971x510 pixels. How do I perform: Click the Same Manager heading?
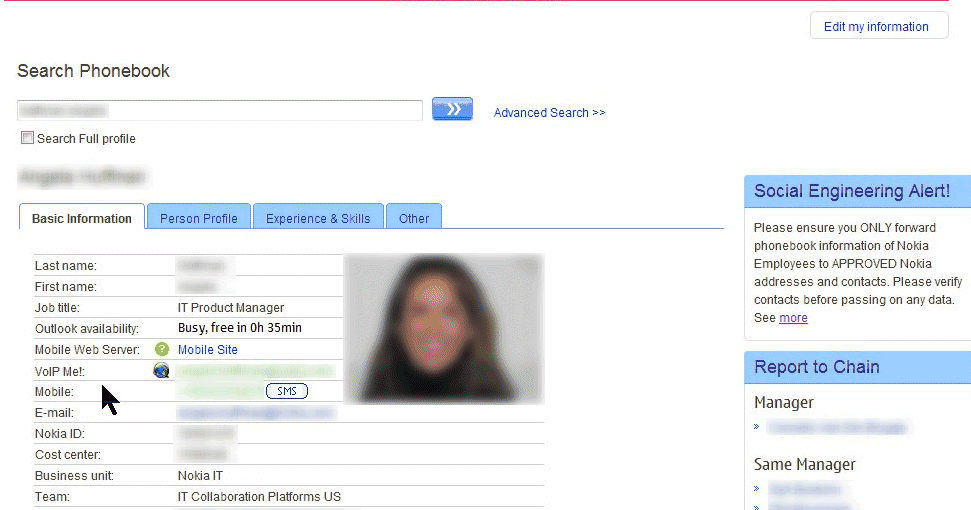(804, 464)
